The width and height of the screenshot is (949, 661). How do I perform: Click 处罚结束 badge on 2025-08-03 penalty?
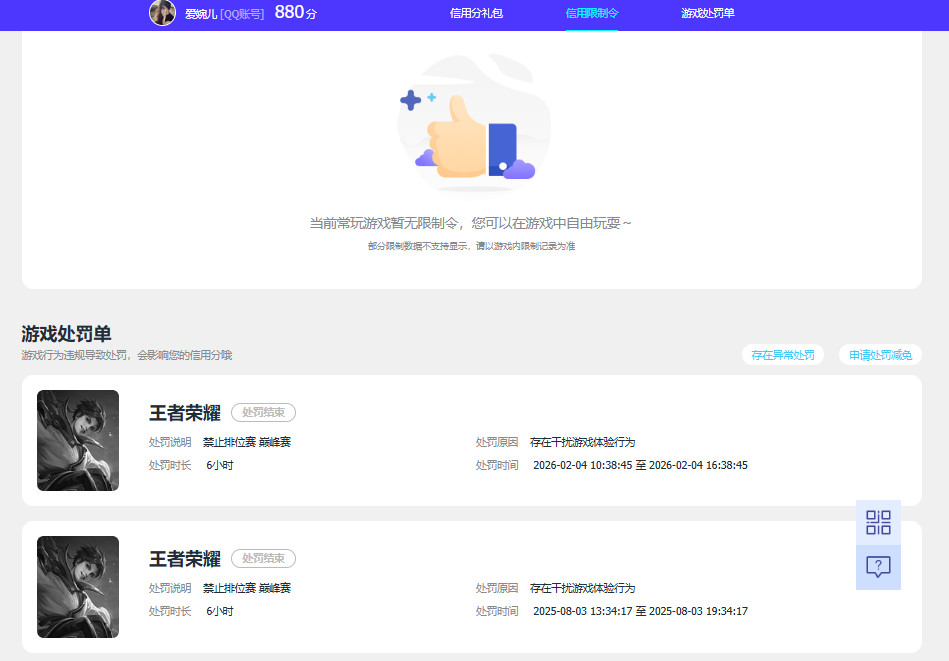point(263,558)
